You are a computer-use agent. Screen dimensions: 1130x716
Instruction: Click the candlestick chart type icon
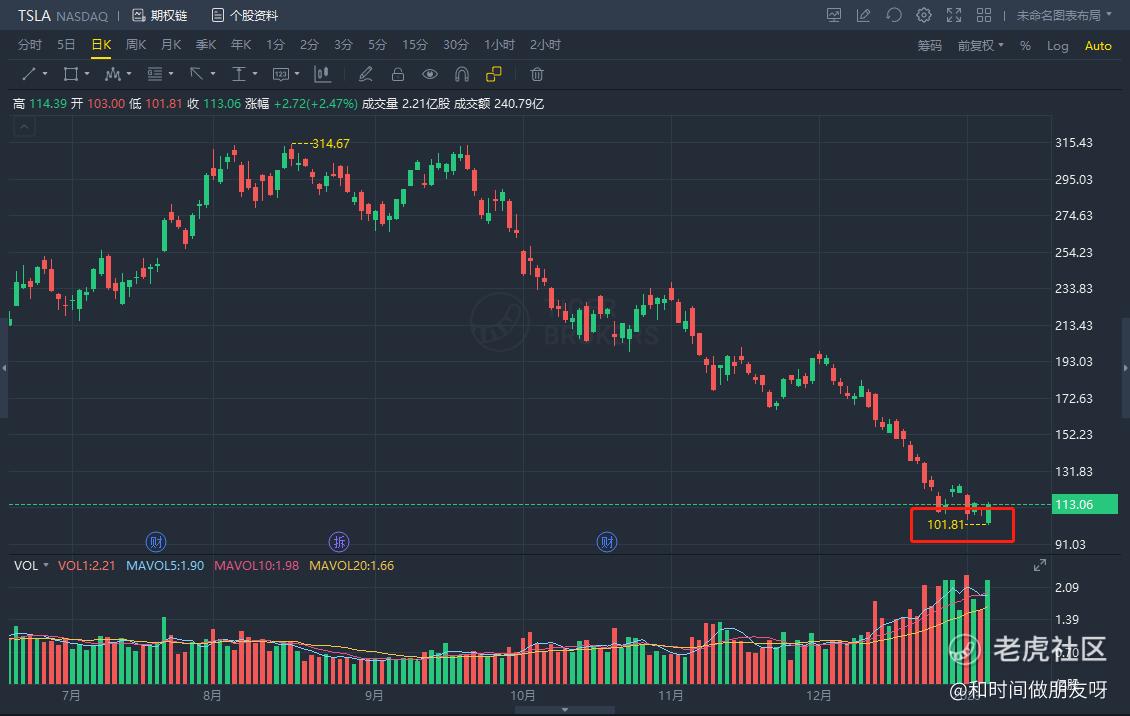322,74
